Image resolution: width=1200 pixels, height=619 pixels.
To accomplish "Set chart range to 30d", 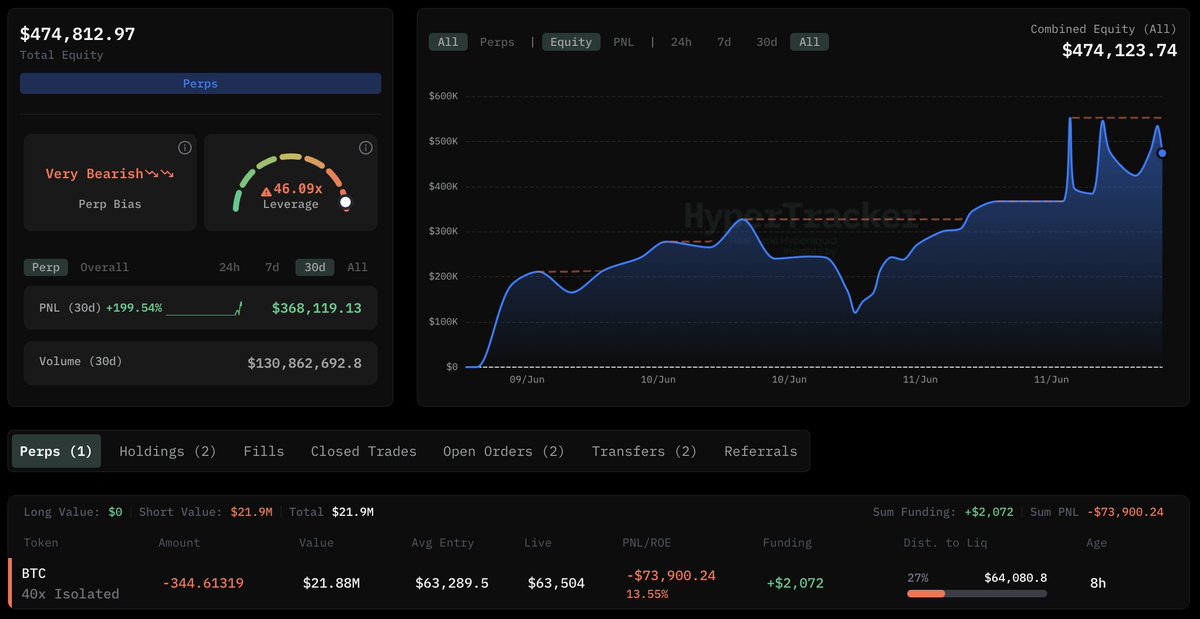I will click(x=766, y=42).
